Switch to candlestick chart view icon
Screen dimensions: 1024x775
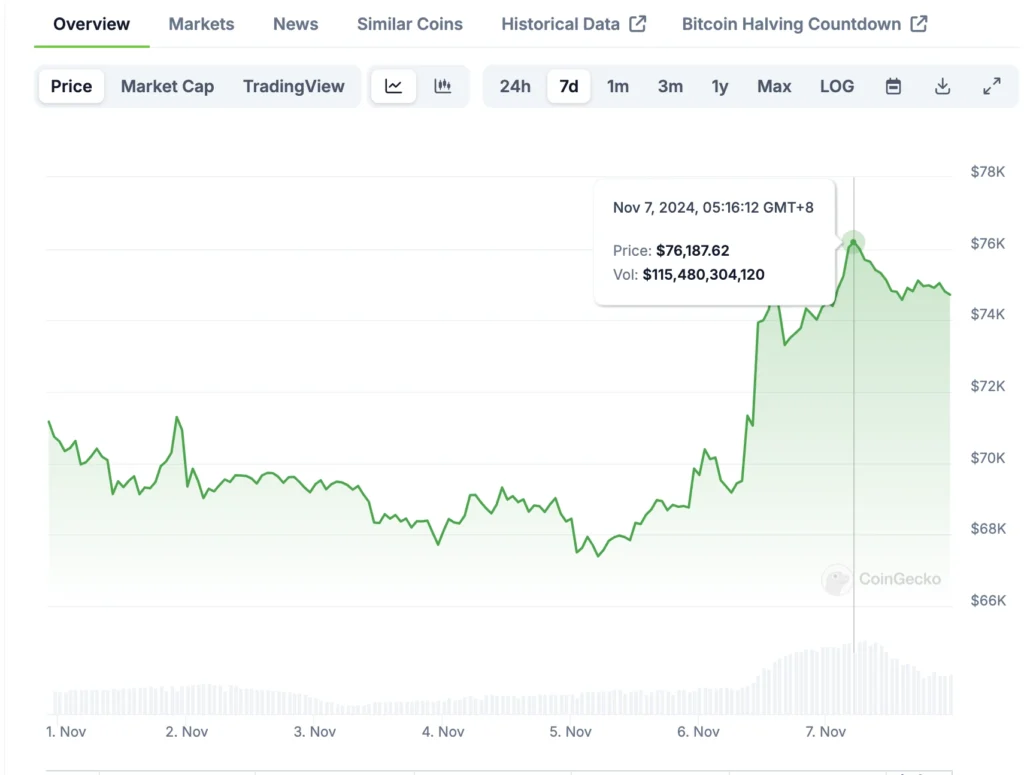[443, 86]
